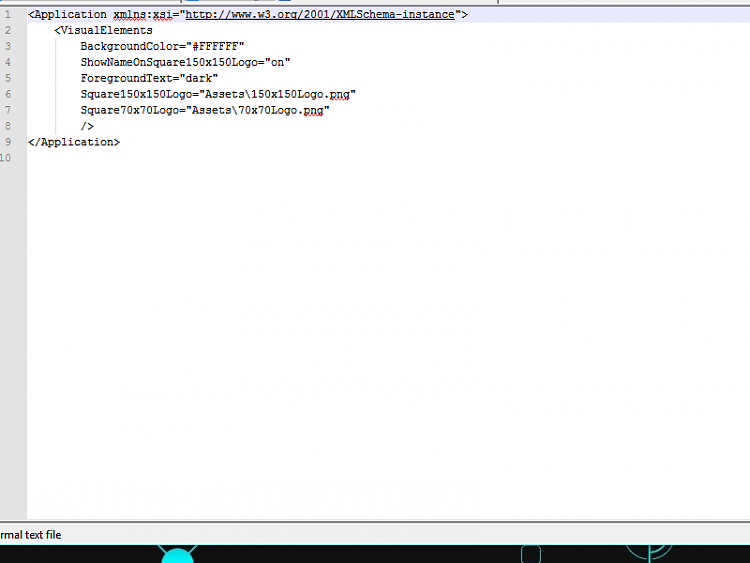Viewport: 750px width, 563px height.
Task: Click the closing /> on line 8
Action: click(x=87, y=126)
